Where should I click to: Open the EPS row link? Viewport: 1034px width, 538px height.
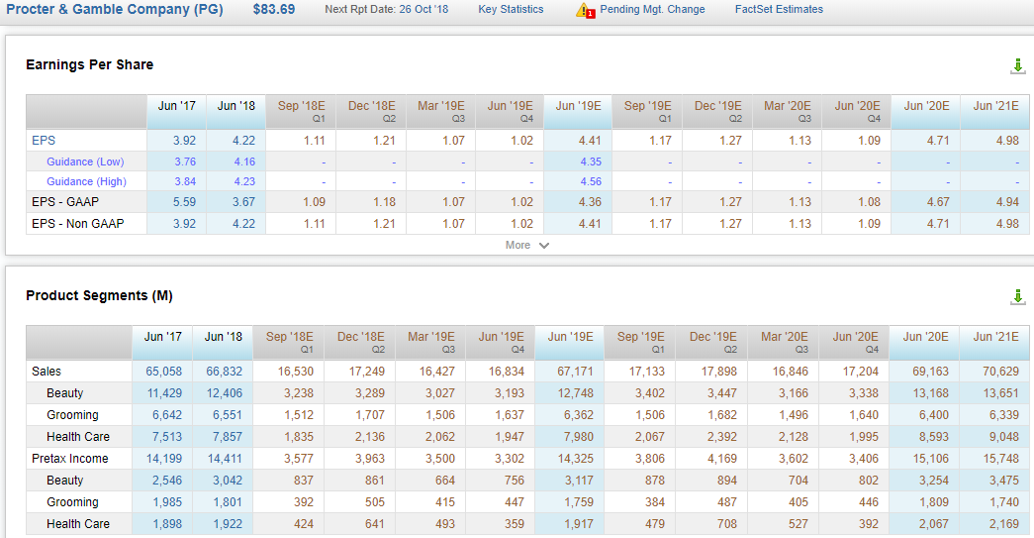44,140
